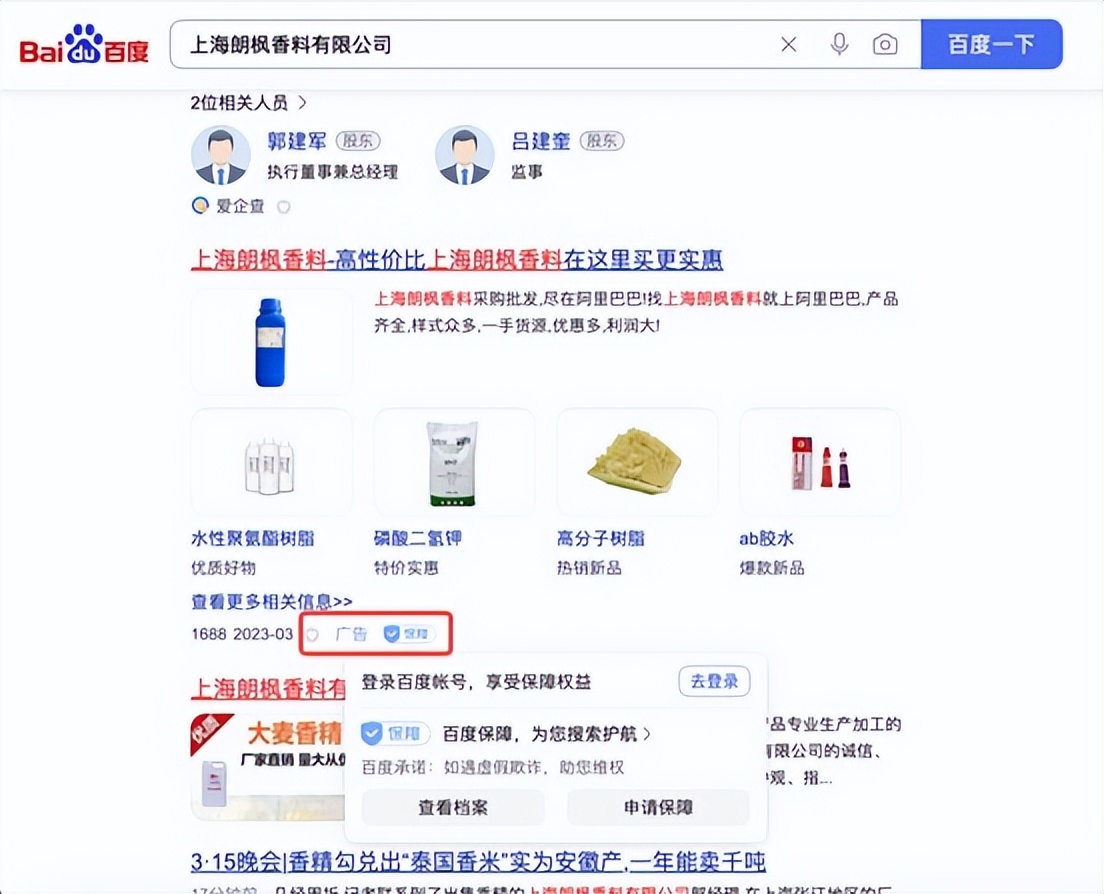The height and width of the screenshot is (894, 1104).
Task: Click the small shield icon beside 爱企查
Action: (284, 207)
